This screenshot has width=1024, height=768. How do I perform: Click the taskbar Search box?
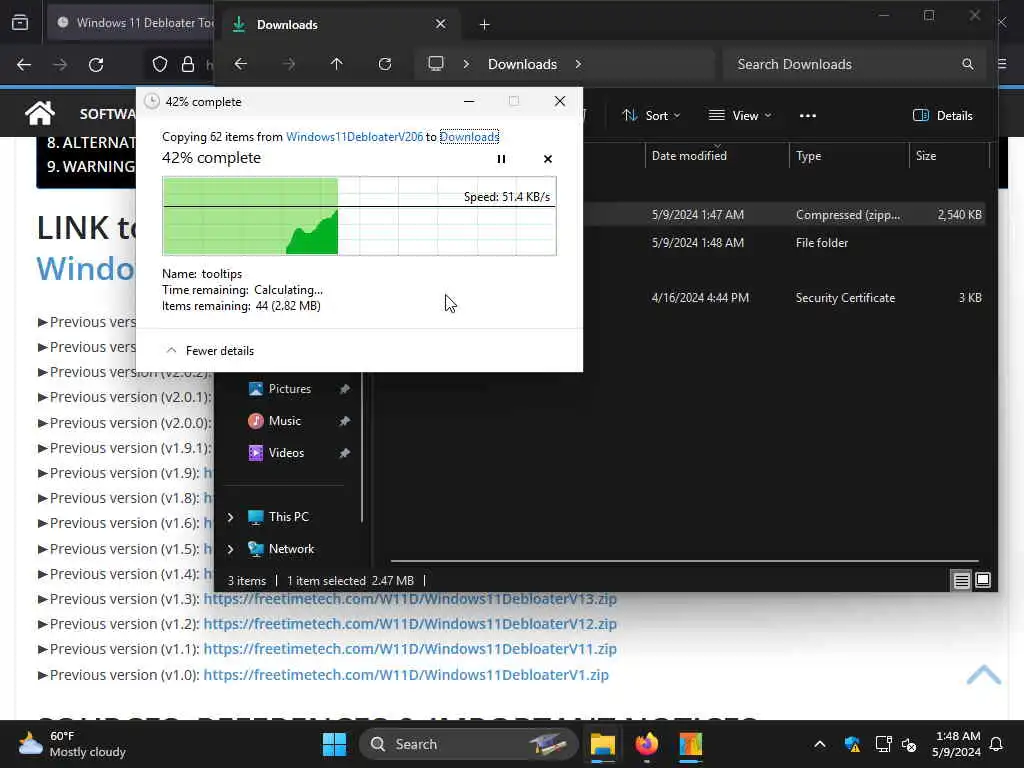point(468,744)
